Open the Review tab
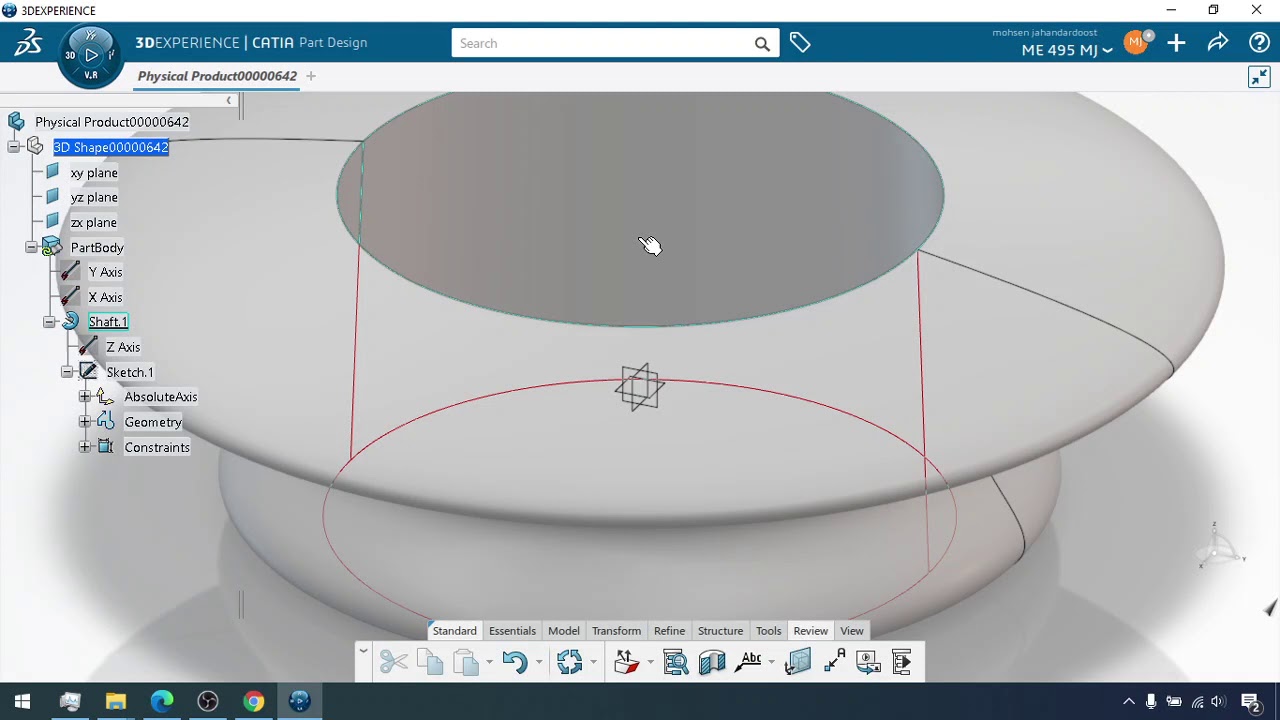This screenshot has height=720, width=1280. pos(811,631)
